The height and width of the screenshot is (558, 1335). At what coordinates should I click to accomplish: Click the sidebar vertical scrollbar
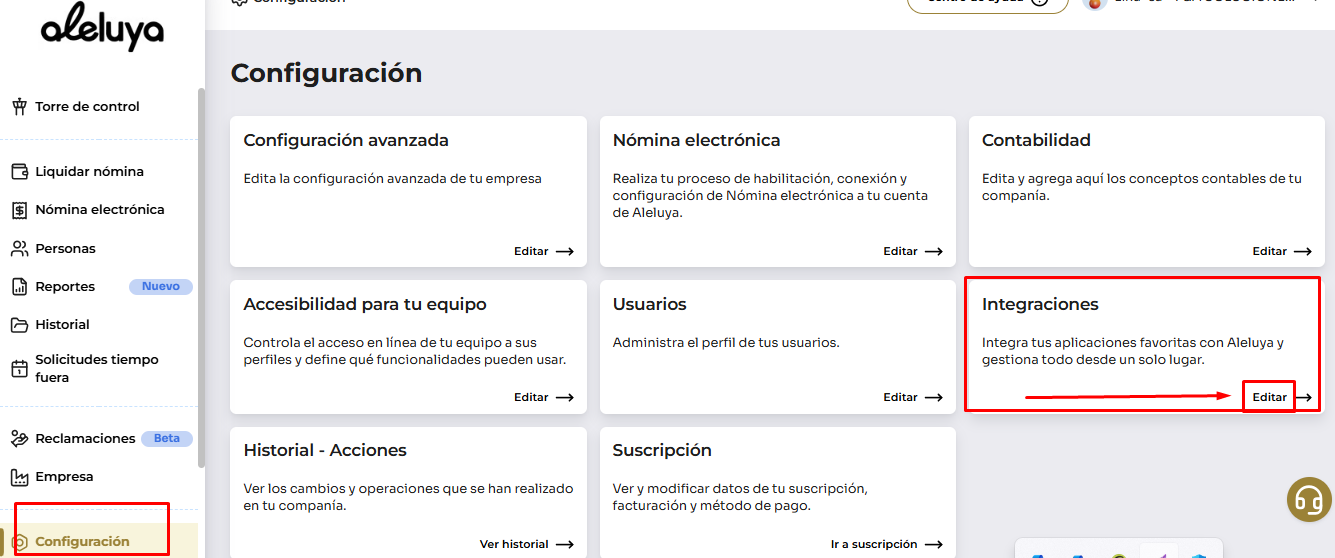[201, 280]
